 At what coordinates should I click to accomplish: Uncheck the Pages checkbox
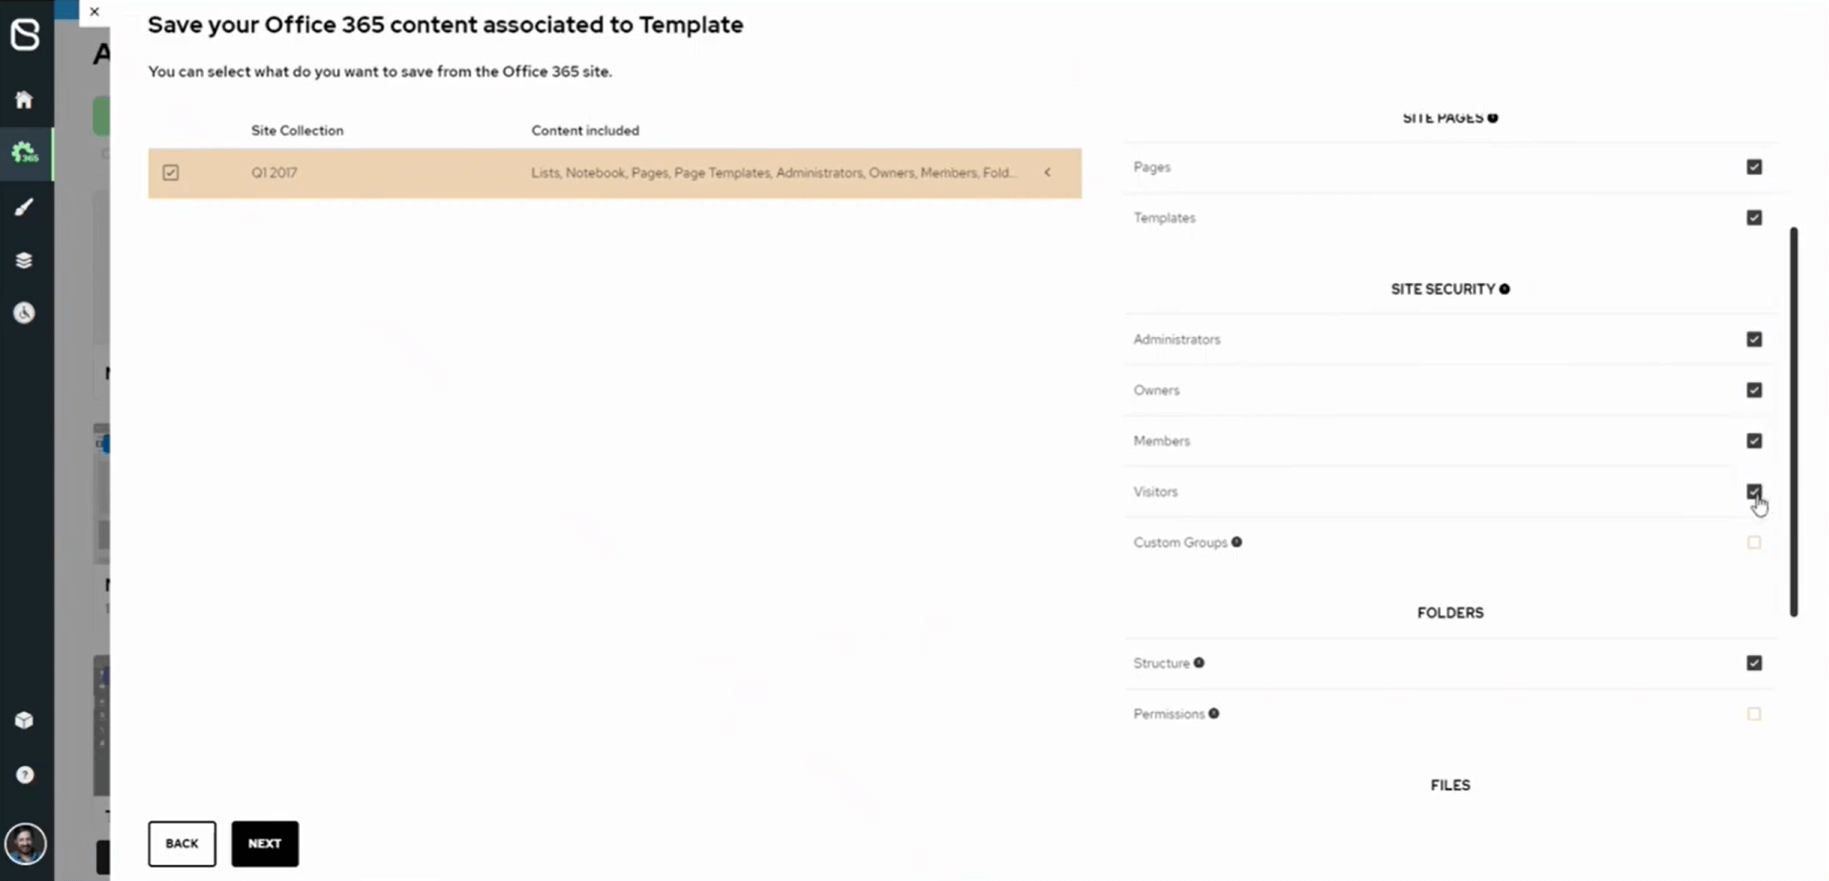click(1754, 167)
